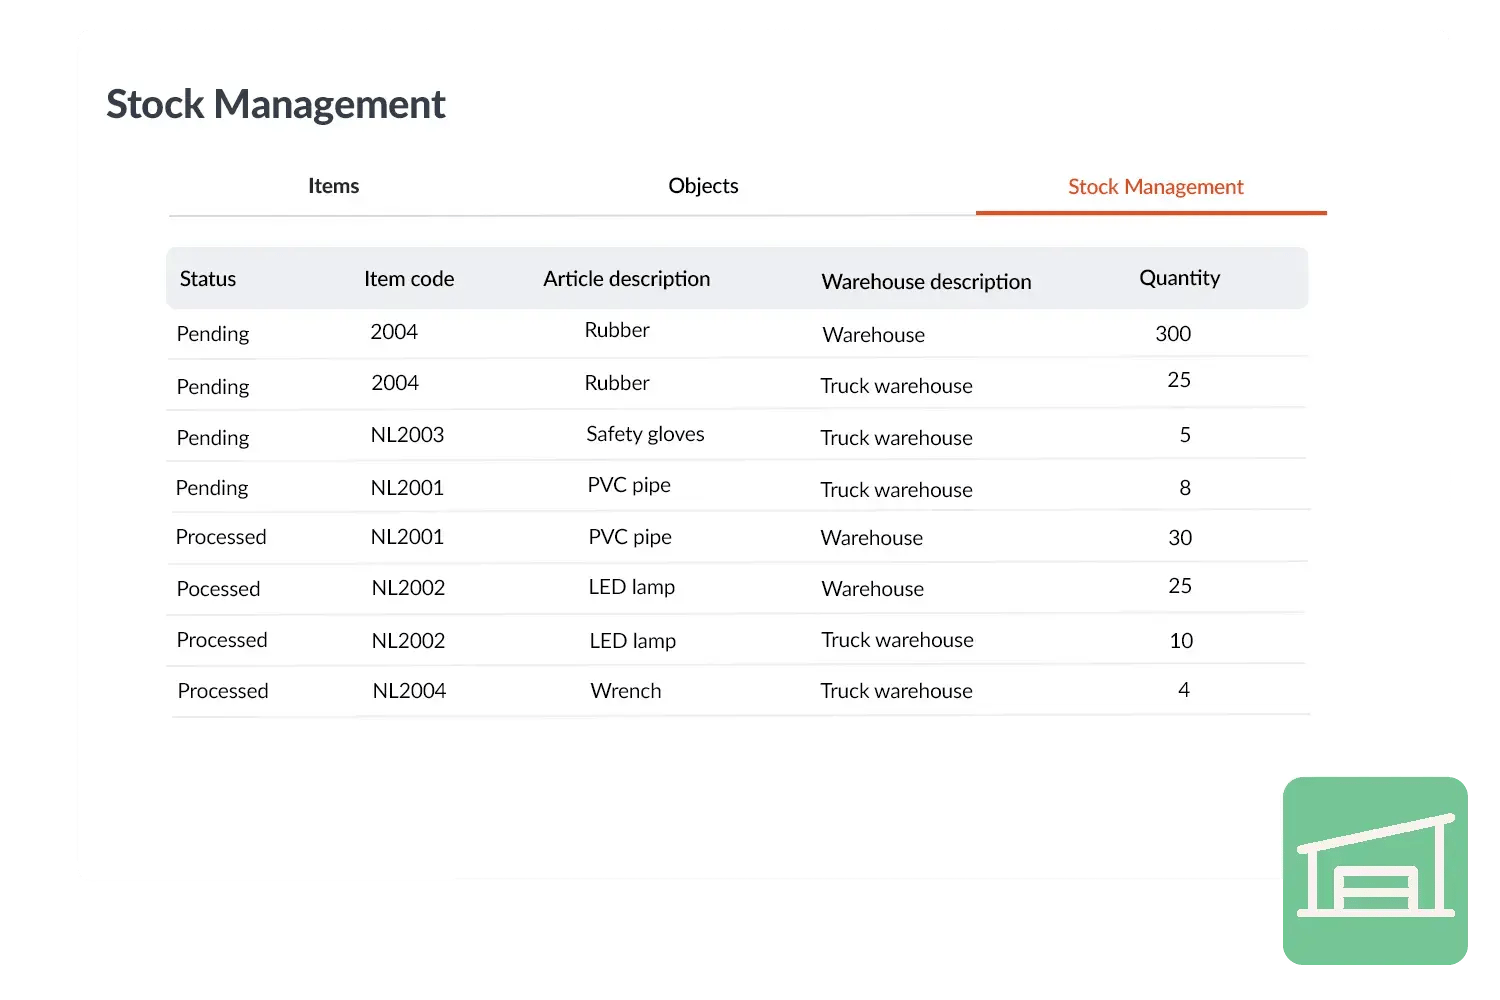Click the Article description column header
The width and height of the screenshot is (1500, 1000).
626,279
